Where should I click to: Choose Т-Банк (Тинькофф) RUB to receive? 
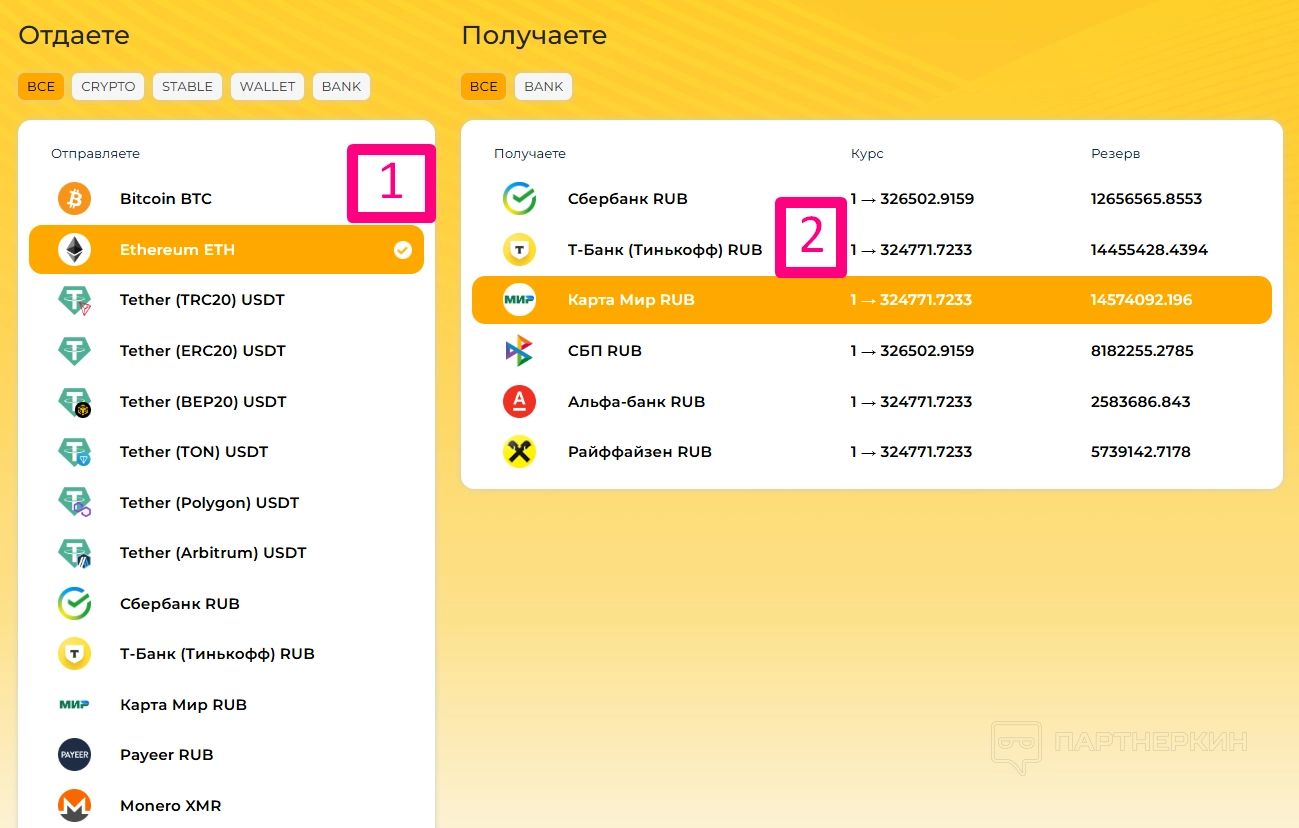[x=664, y=250]
